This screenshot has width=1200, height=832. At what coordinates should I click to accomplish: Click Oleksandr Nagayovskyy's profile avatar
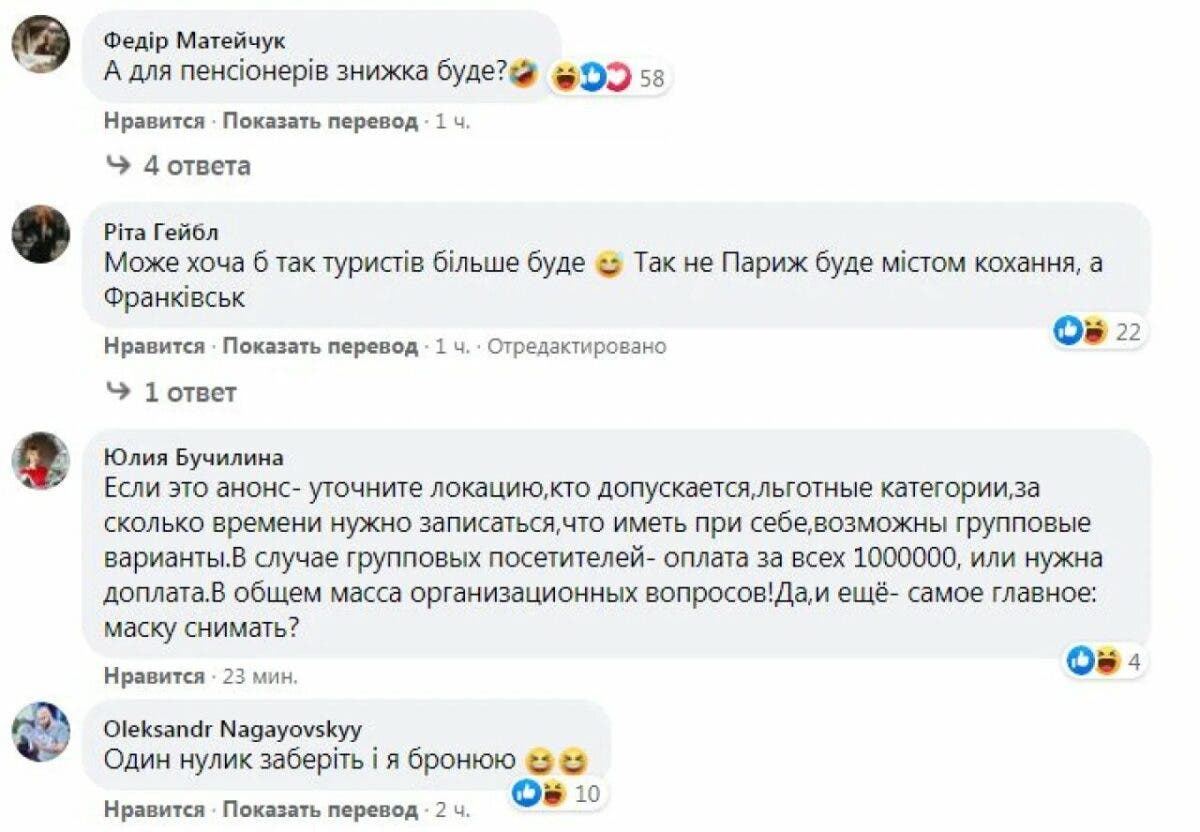40,731
